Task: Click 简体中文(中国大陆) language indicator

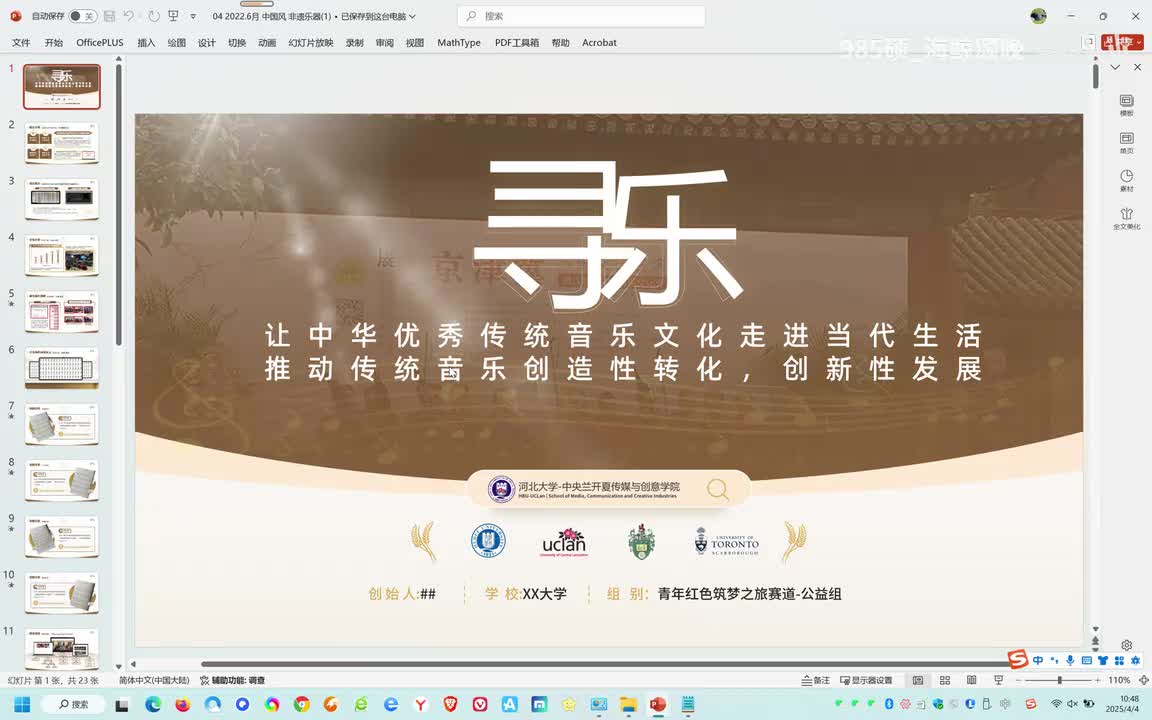Action: point(154,680)
